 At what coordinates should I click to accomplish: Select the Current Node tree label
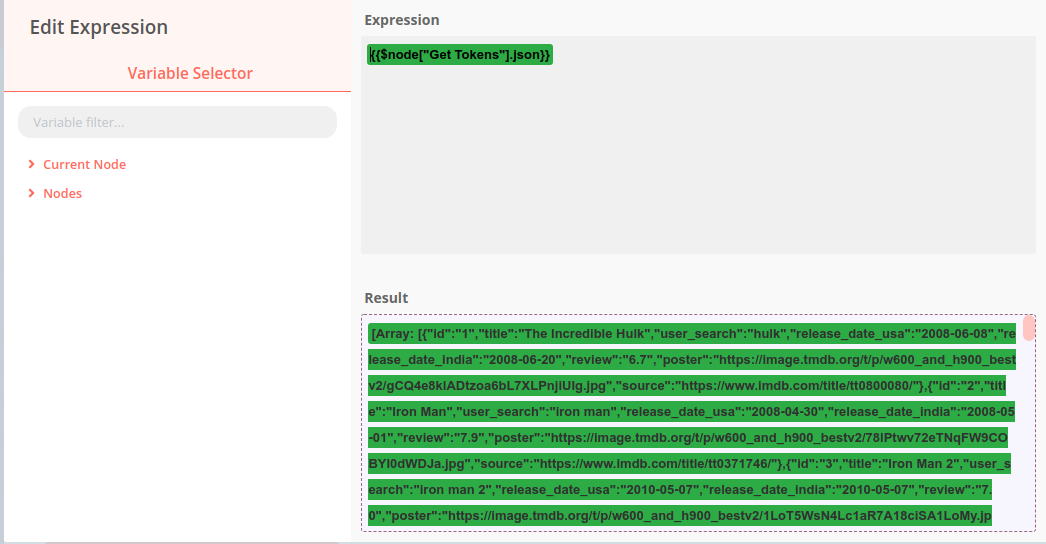[x=84, y=164]
